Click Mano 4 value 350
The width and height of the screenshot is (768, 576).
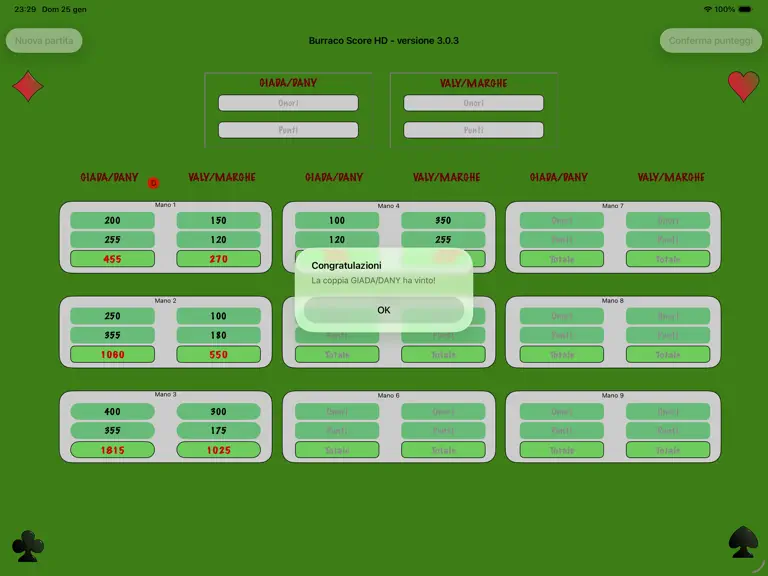point(443,220)
